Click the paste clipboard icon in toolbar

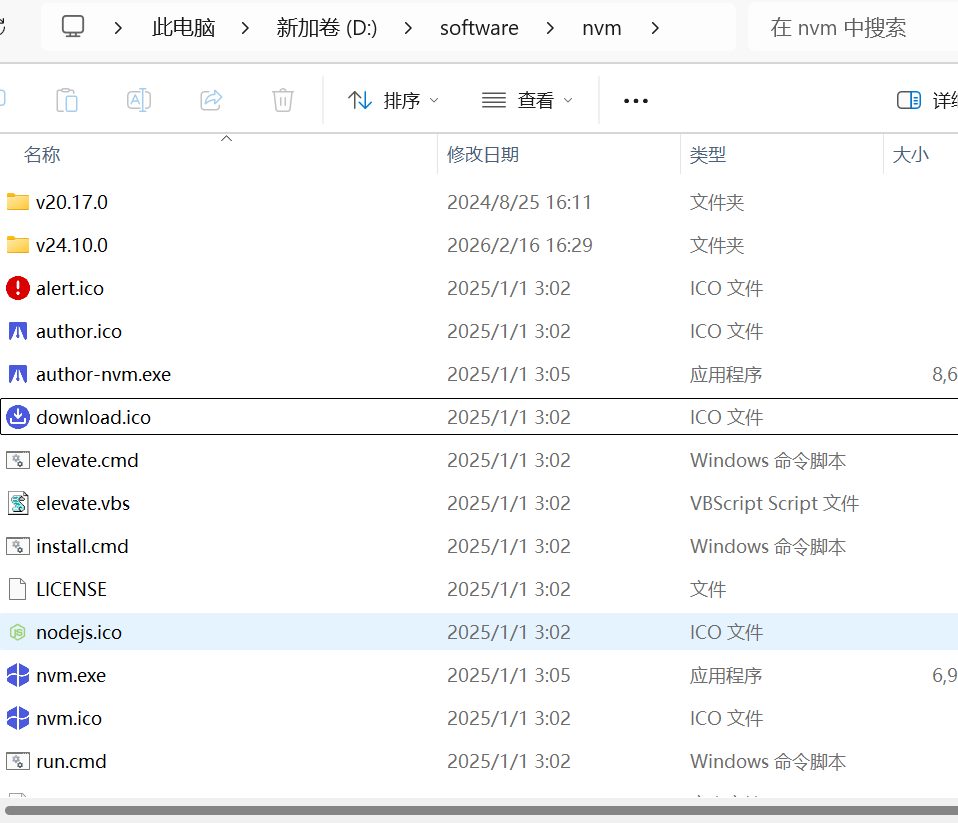(x=67, y=100)
